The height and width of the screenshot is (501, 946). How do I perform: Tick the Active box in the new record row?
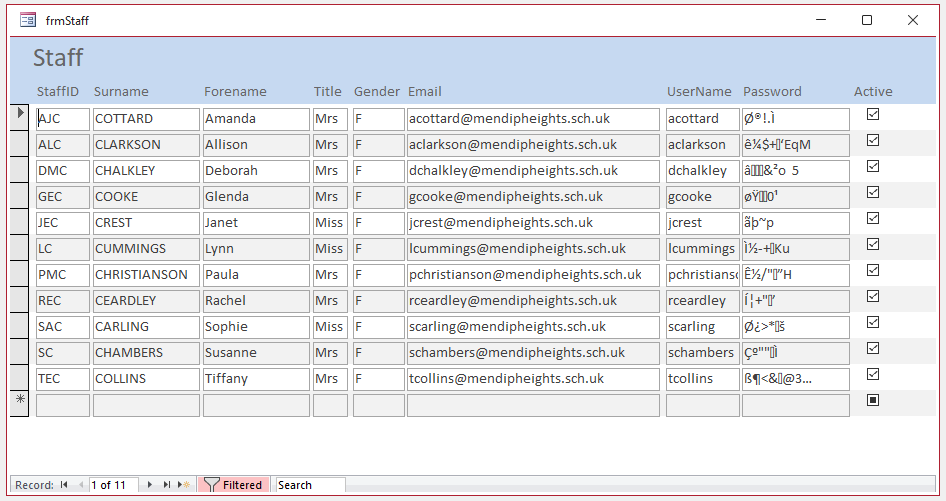click(872, 400)
